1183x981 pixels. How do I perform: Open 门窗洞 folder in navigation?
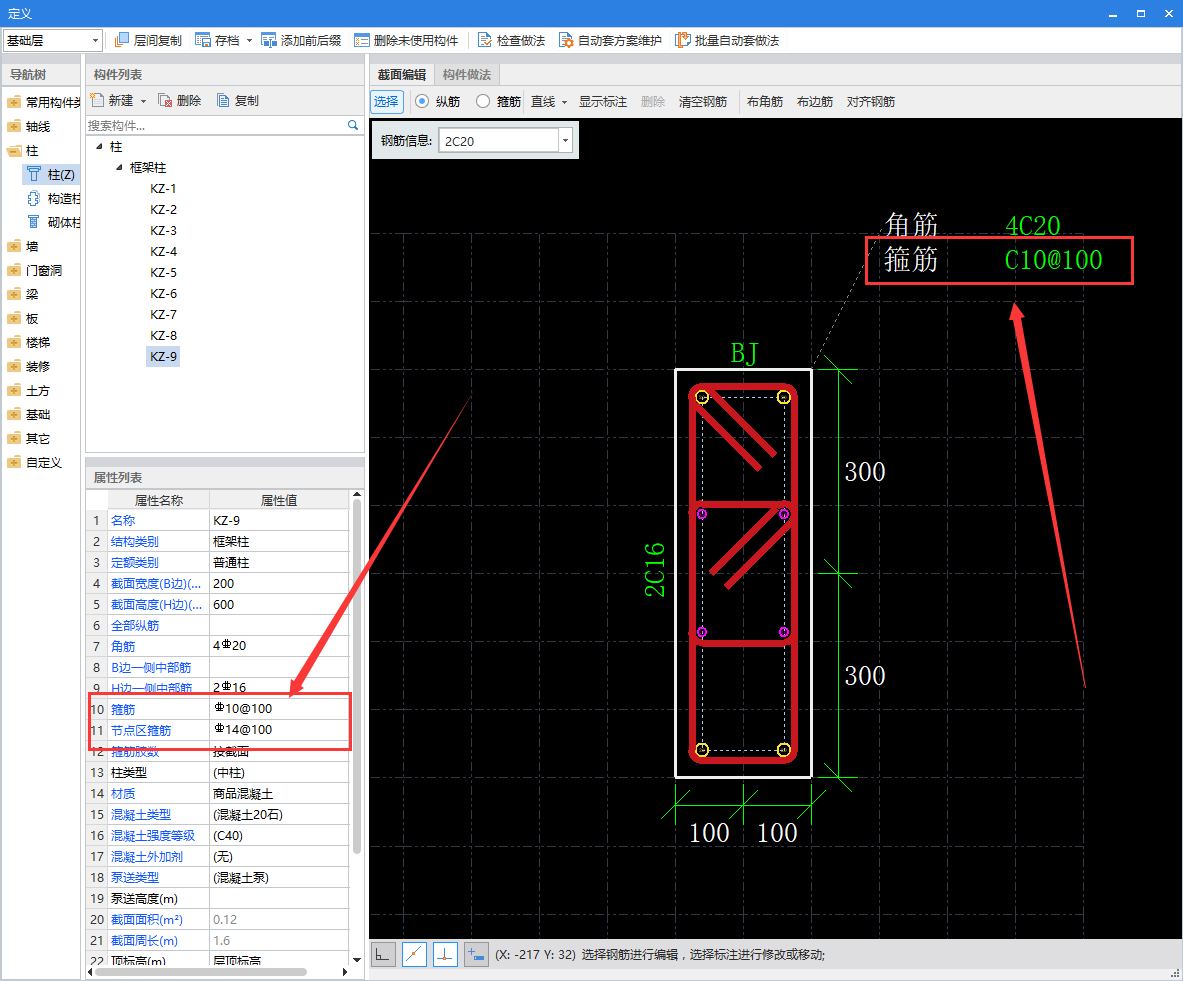(14, 270)
